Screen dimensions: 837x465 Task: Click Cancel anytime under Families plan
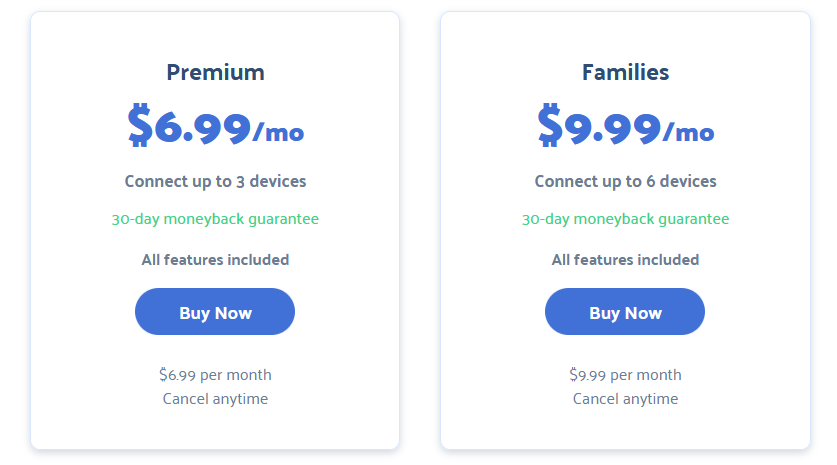[625, 399]
